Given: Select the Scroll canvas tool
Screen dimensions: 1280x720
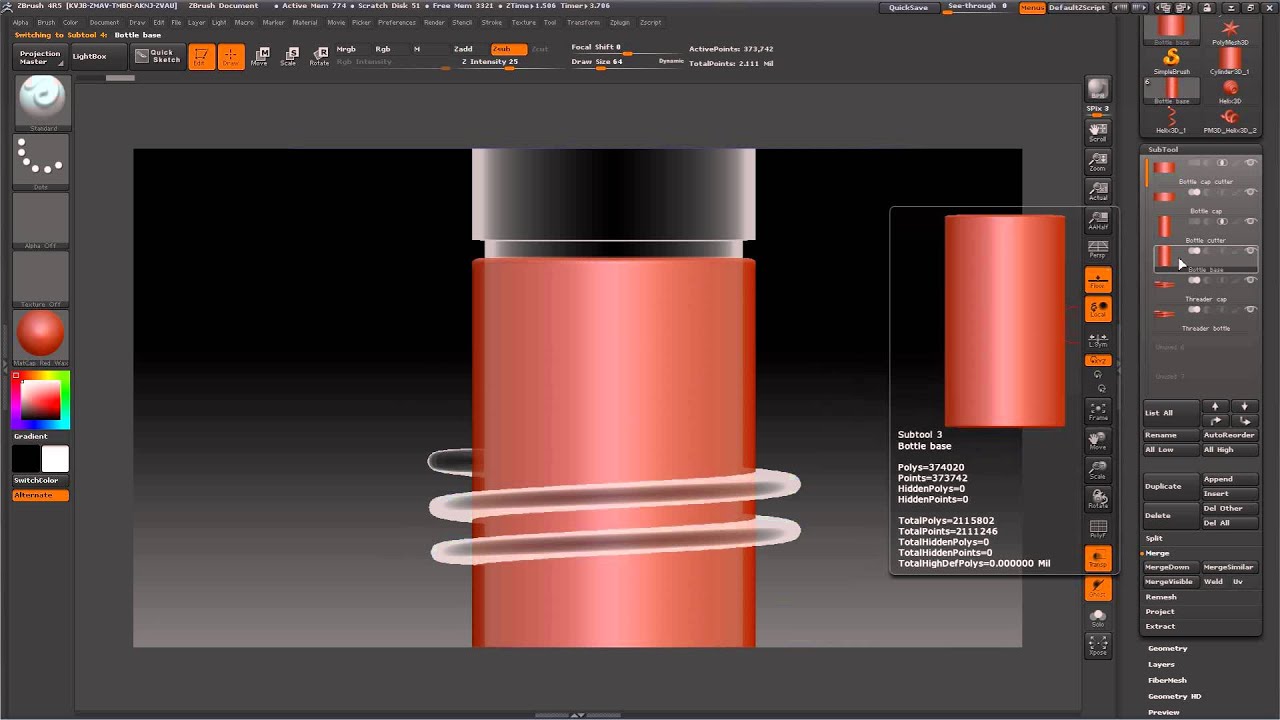Looking at the screenshot, I should coord(1098,132).
